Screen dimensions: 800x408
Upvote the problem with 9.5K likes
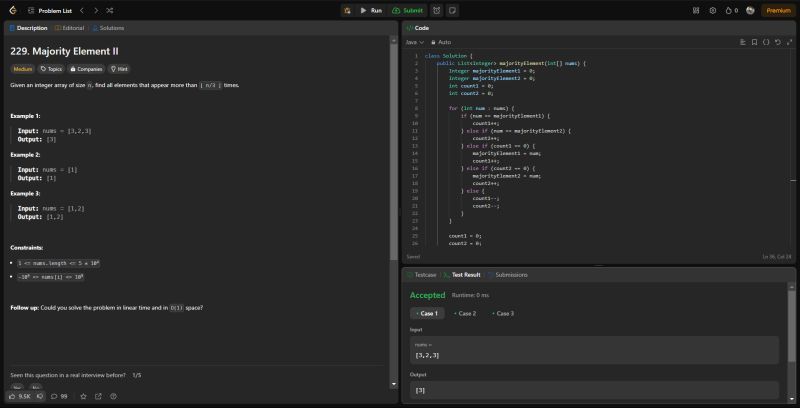click(20, 396)
